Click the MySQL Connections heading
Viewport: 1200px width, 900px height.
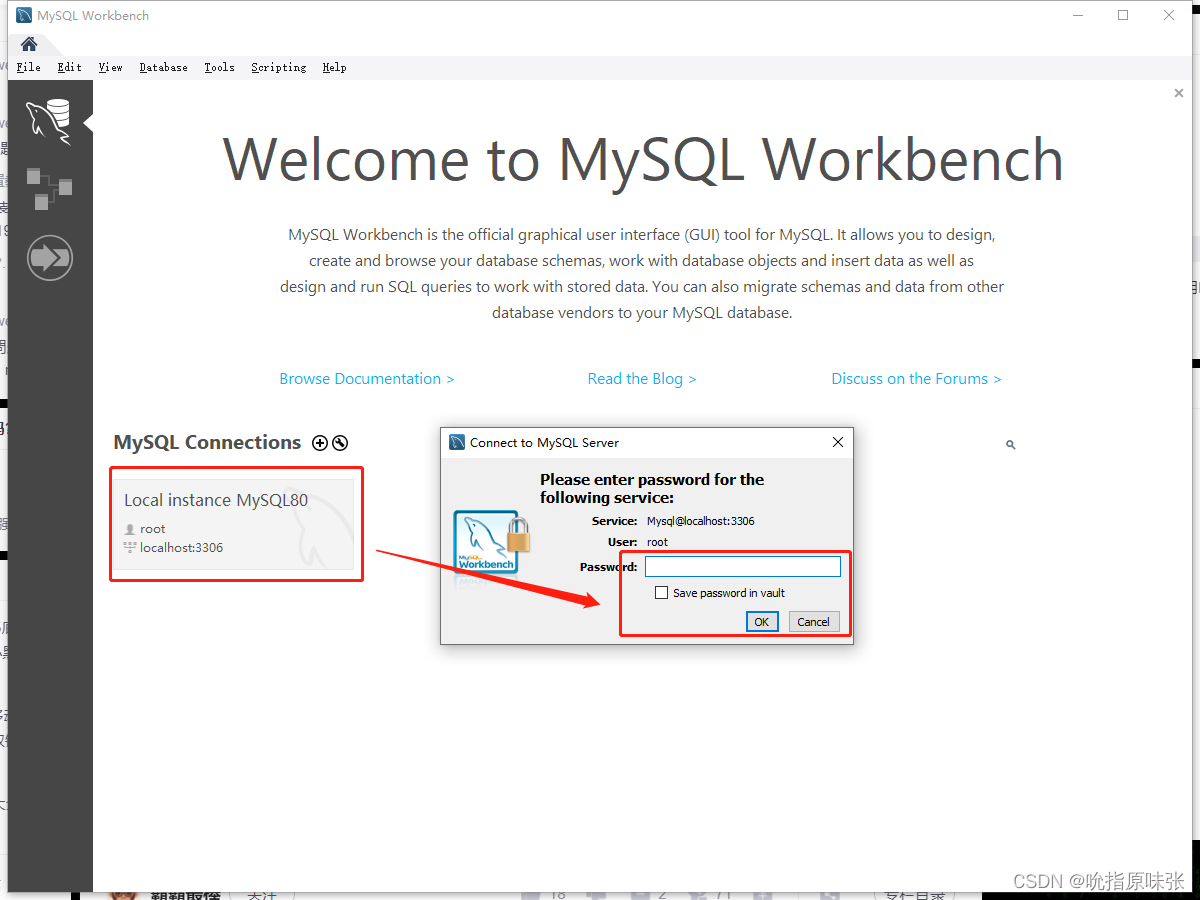[207, 443]
